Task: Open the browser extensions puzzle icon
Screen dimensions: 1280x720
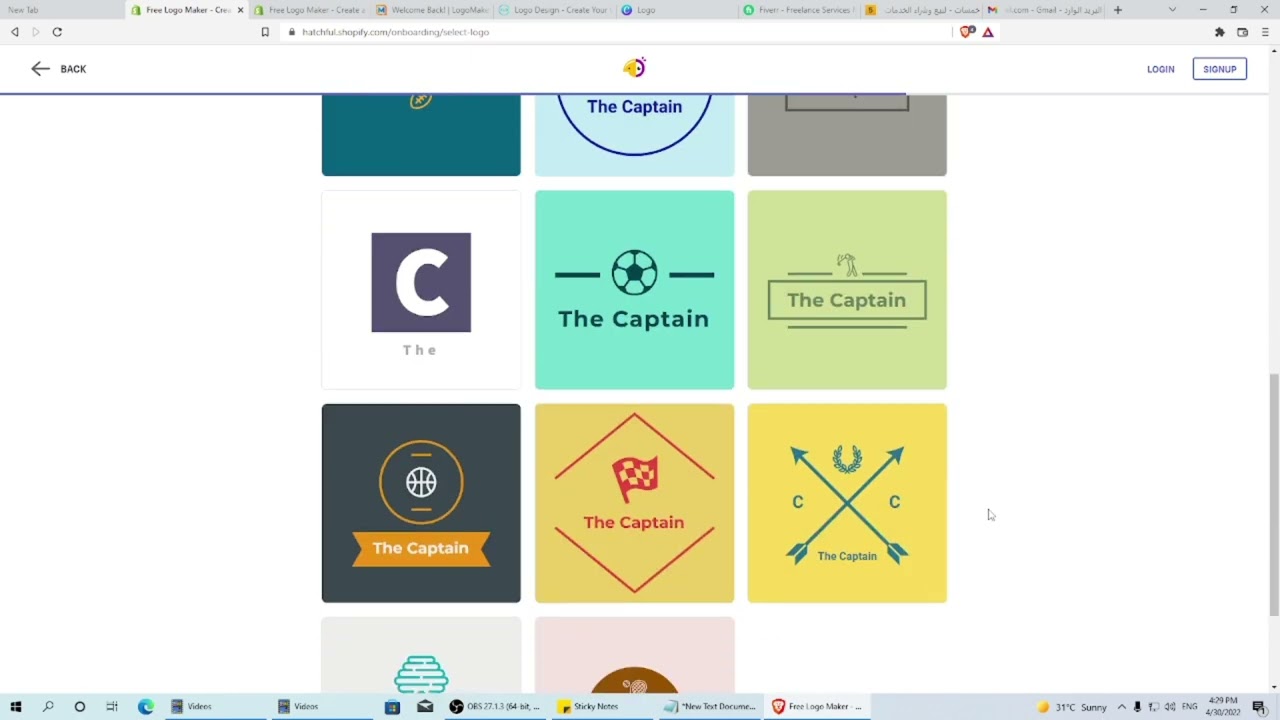Action: [1219, 32]
